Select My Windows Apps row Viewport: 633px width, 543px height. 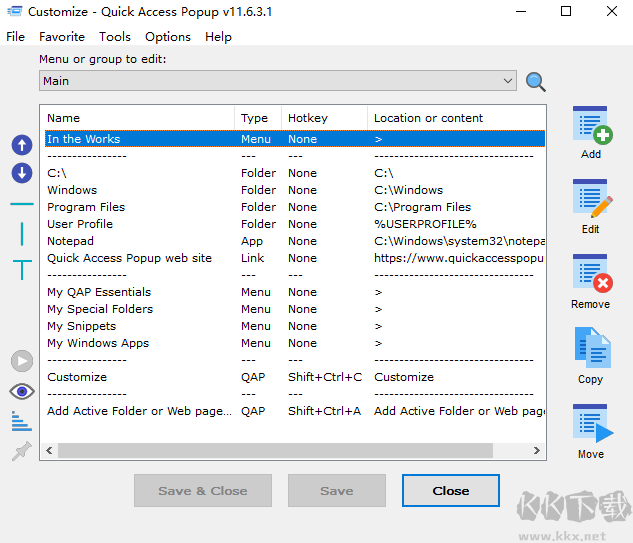coord(295,343)
